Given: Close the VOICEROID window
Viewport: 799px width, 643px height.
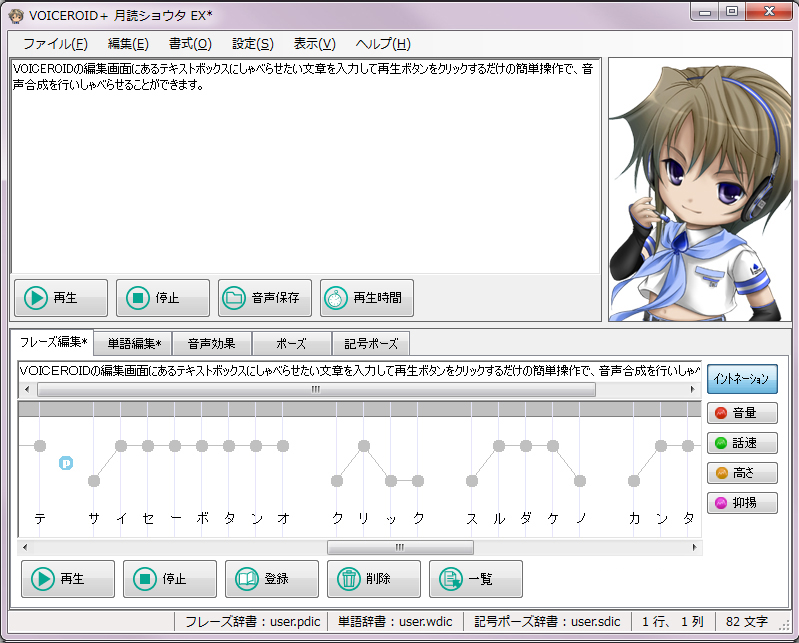Looking at the screenshot, I should 769,11.
